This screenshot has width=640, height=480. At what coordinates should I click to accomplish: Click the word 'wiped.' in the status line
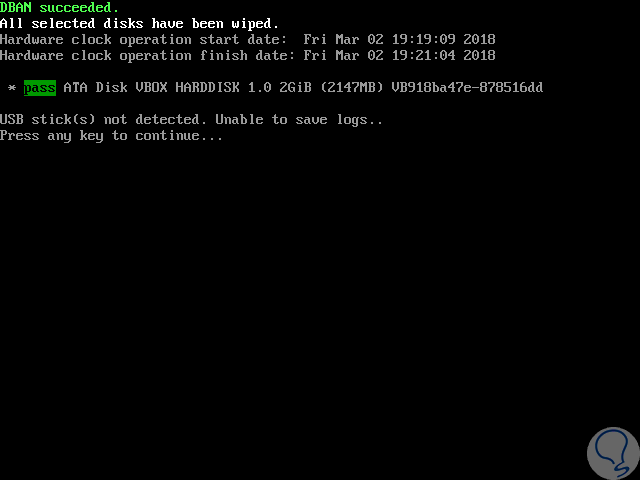255,24
